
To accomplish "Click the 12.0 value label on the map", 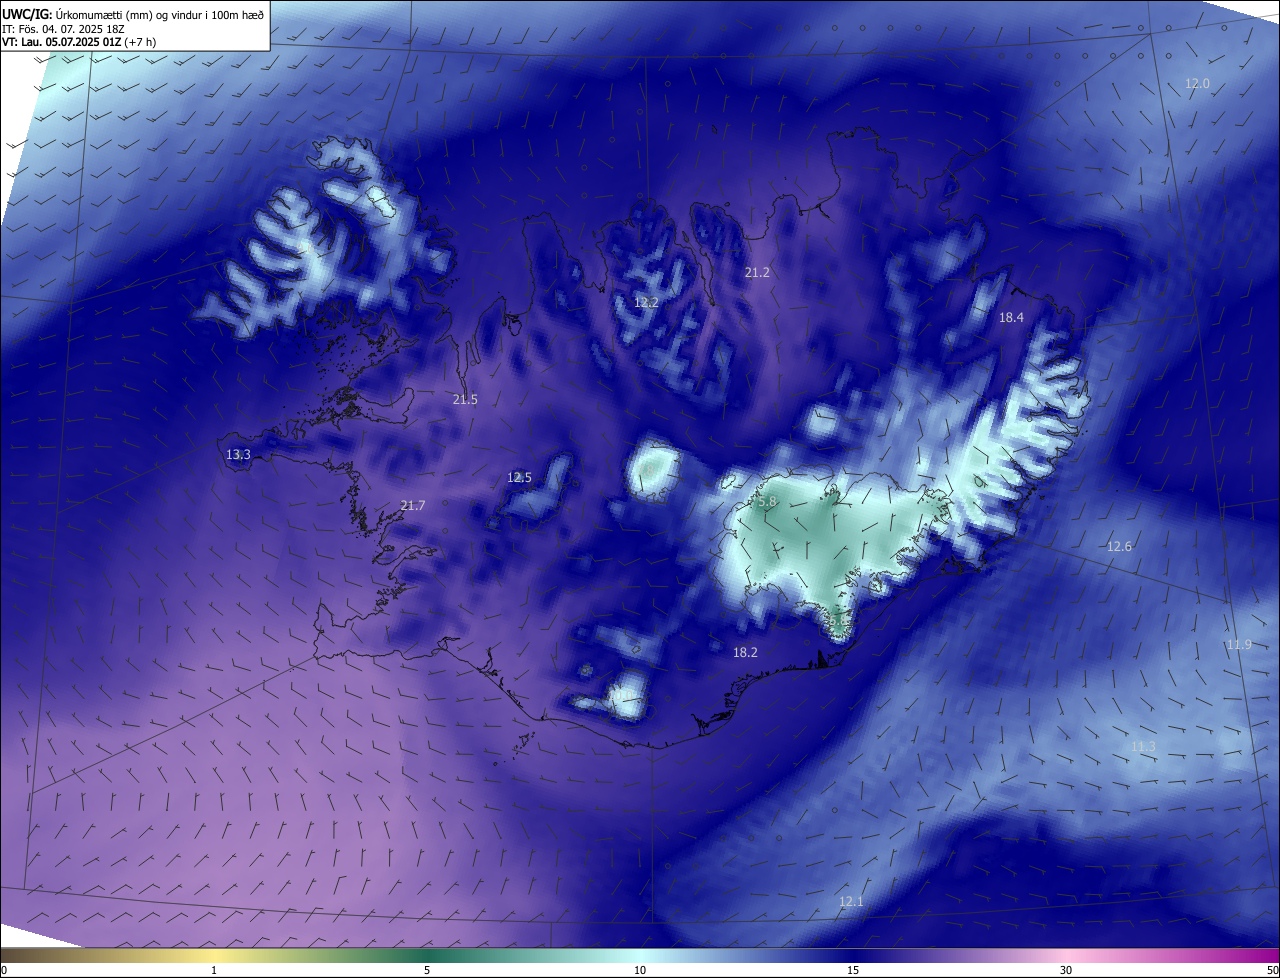I will click(x=1197, y=84).
